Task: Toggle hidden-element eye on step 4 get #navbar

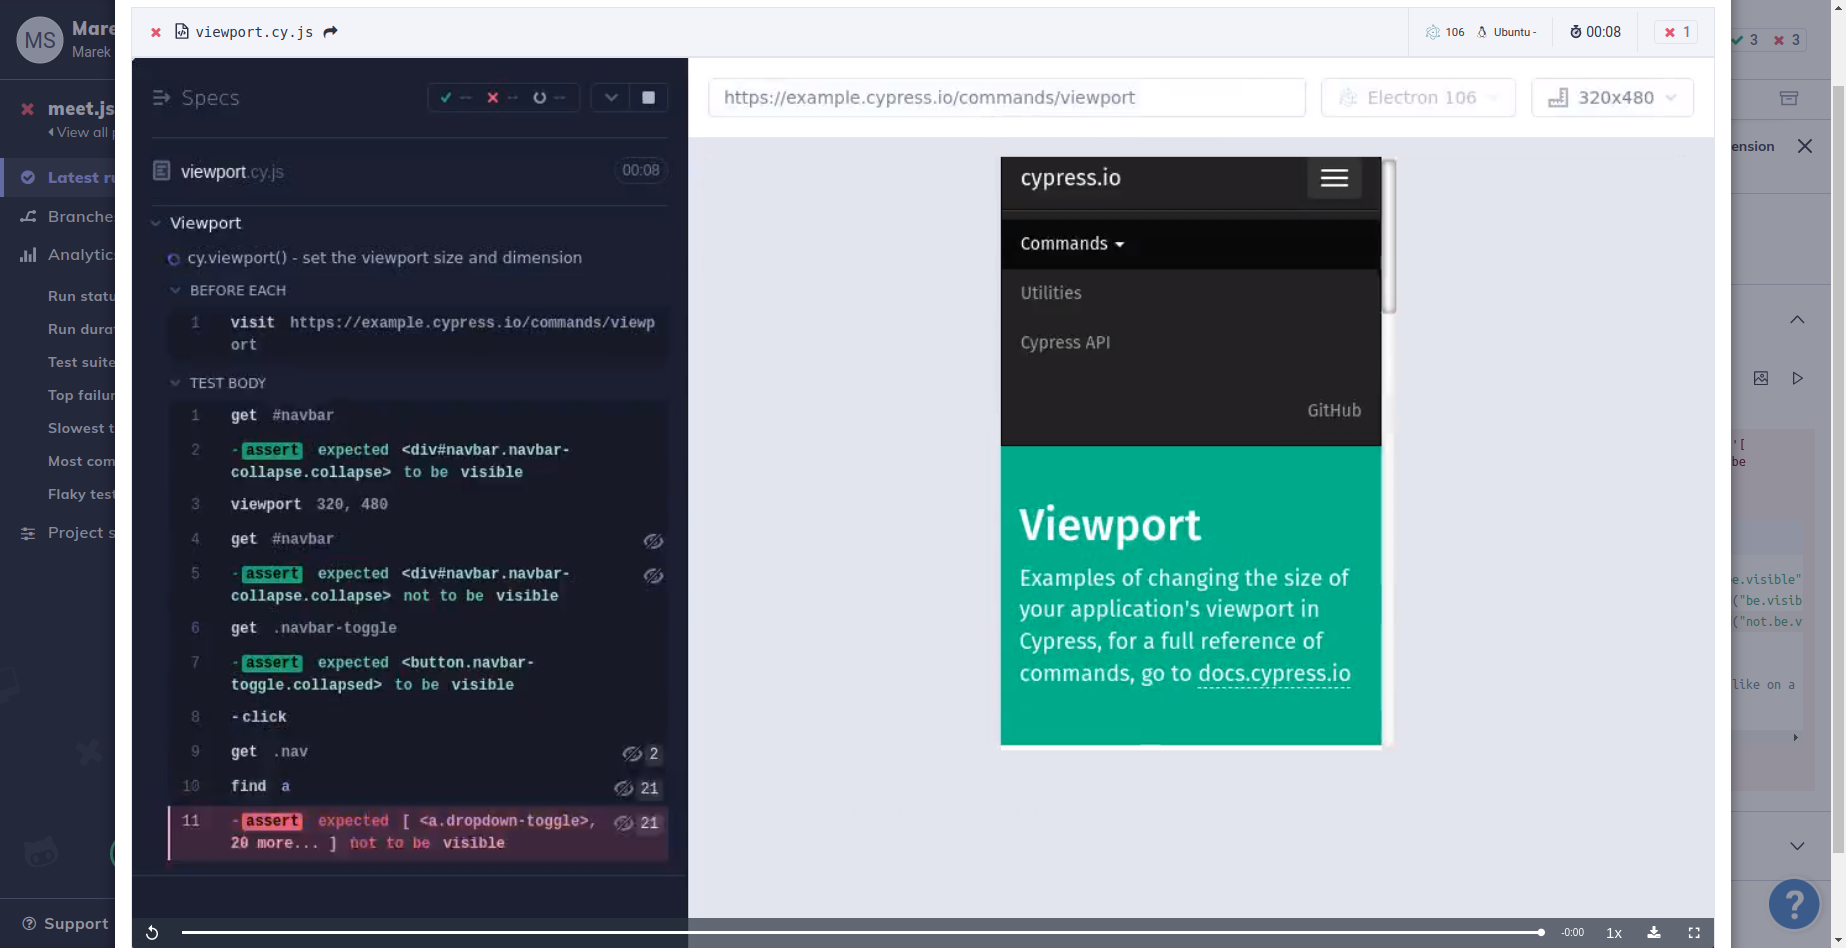Action: pyautogui.click(x=653, y=541)
